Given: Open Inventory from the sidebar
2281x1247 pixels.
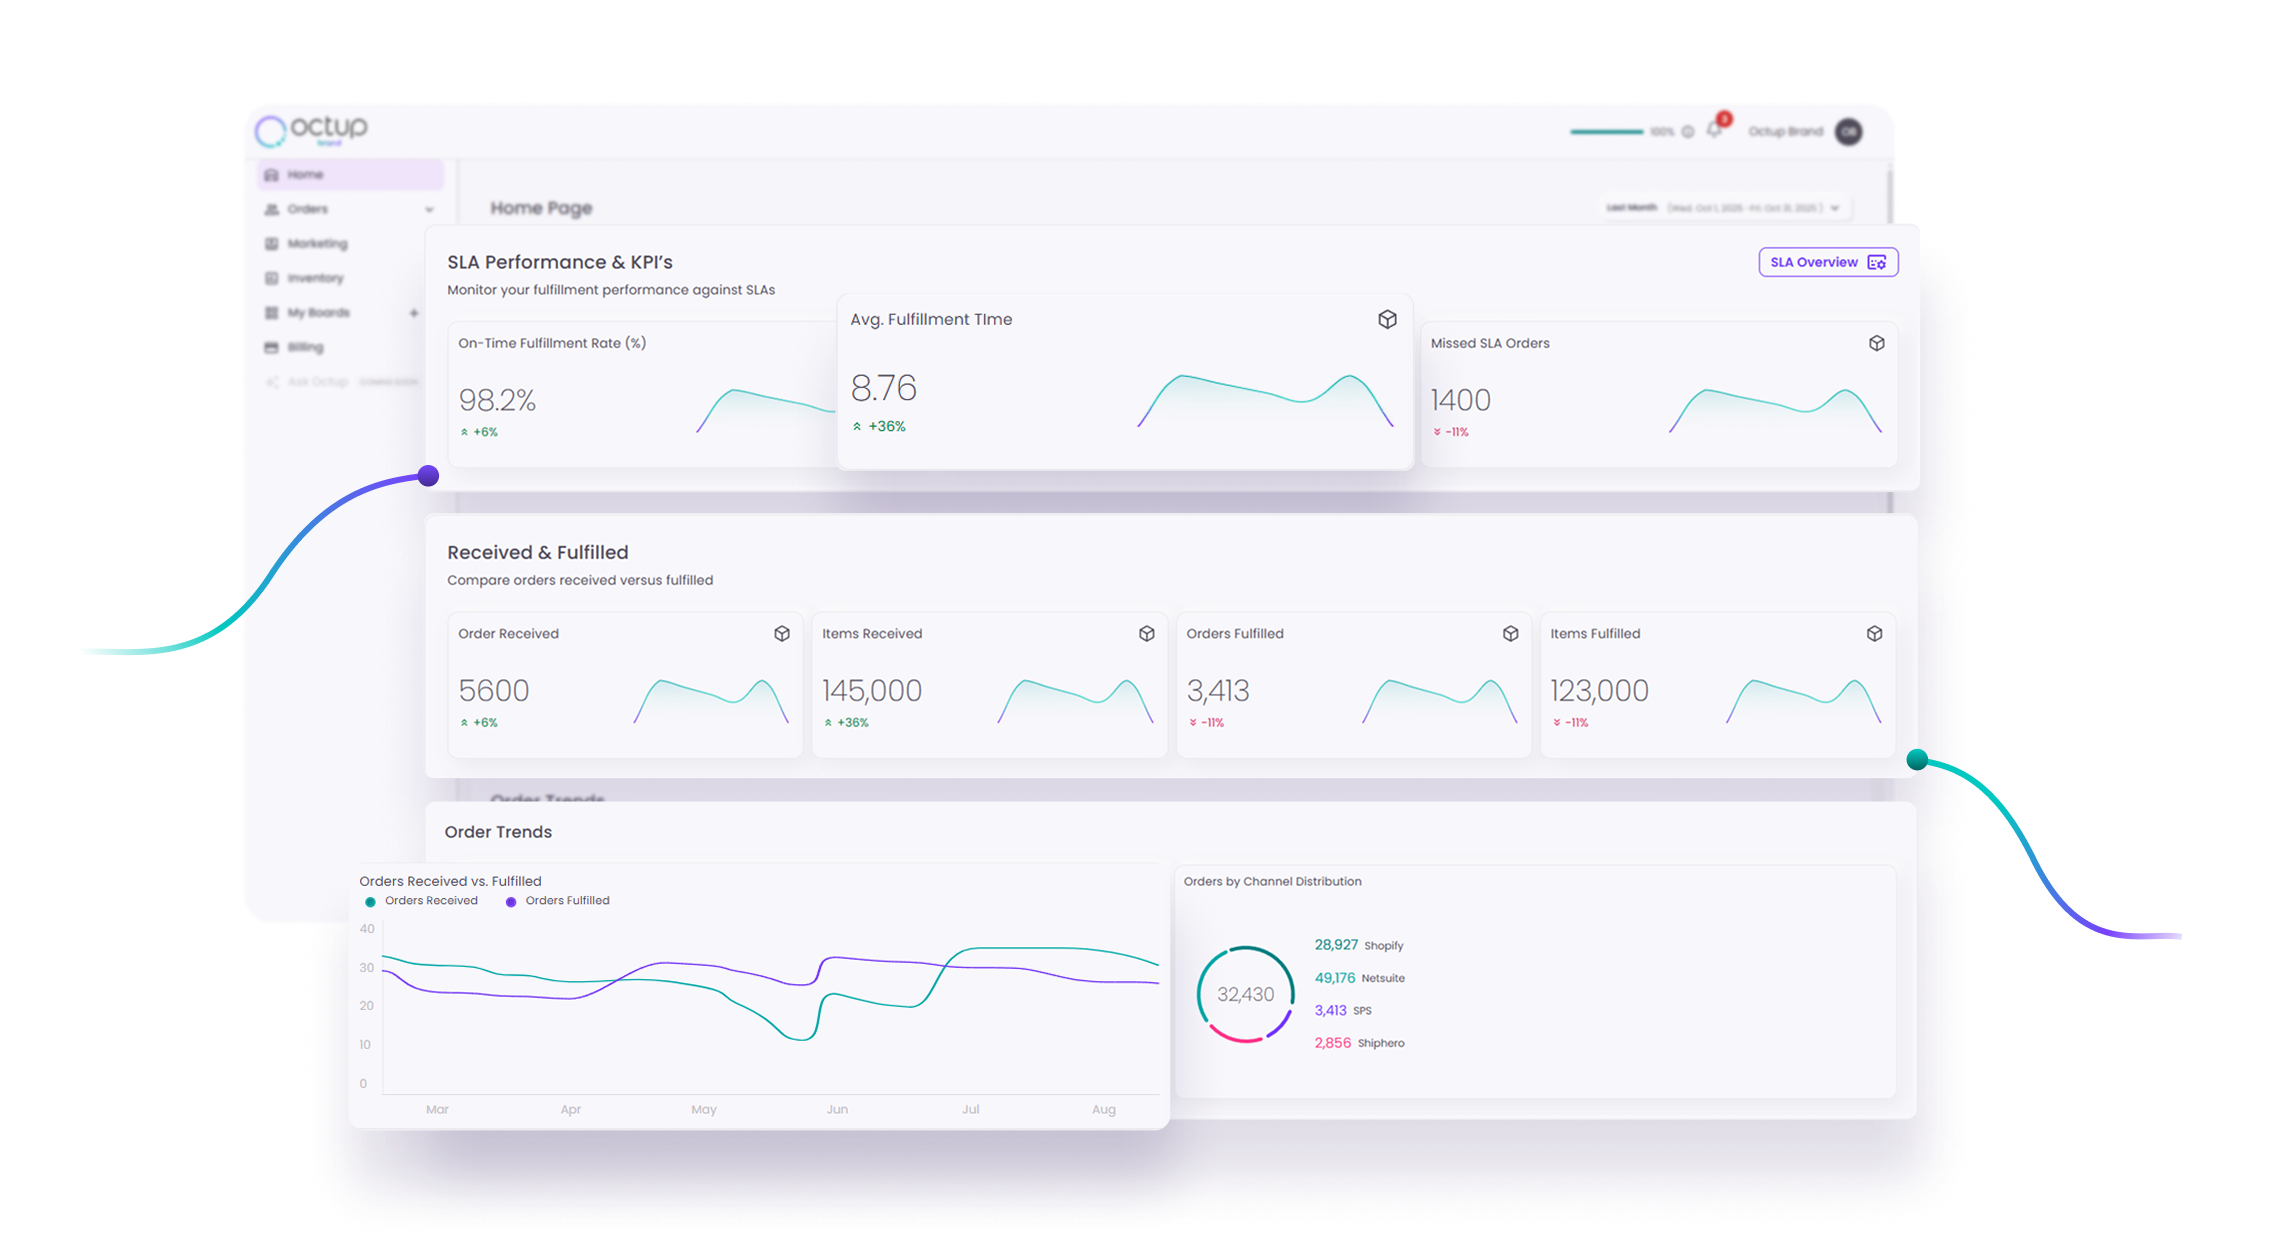Looking at the screenshot, I should point(314,278).
